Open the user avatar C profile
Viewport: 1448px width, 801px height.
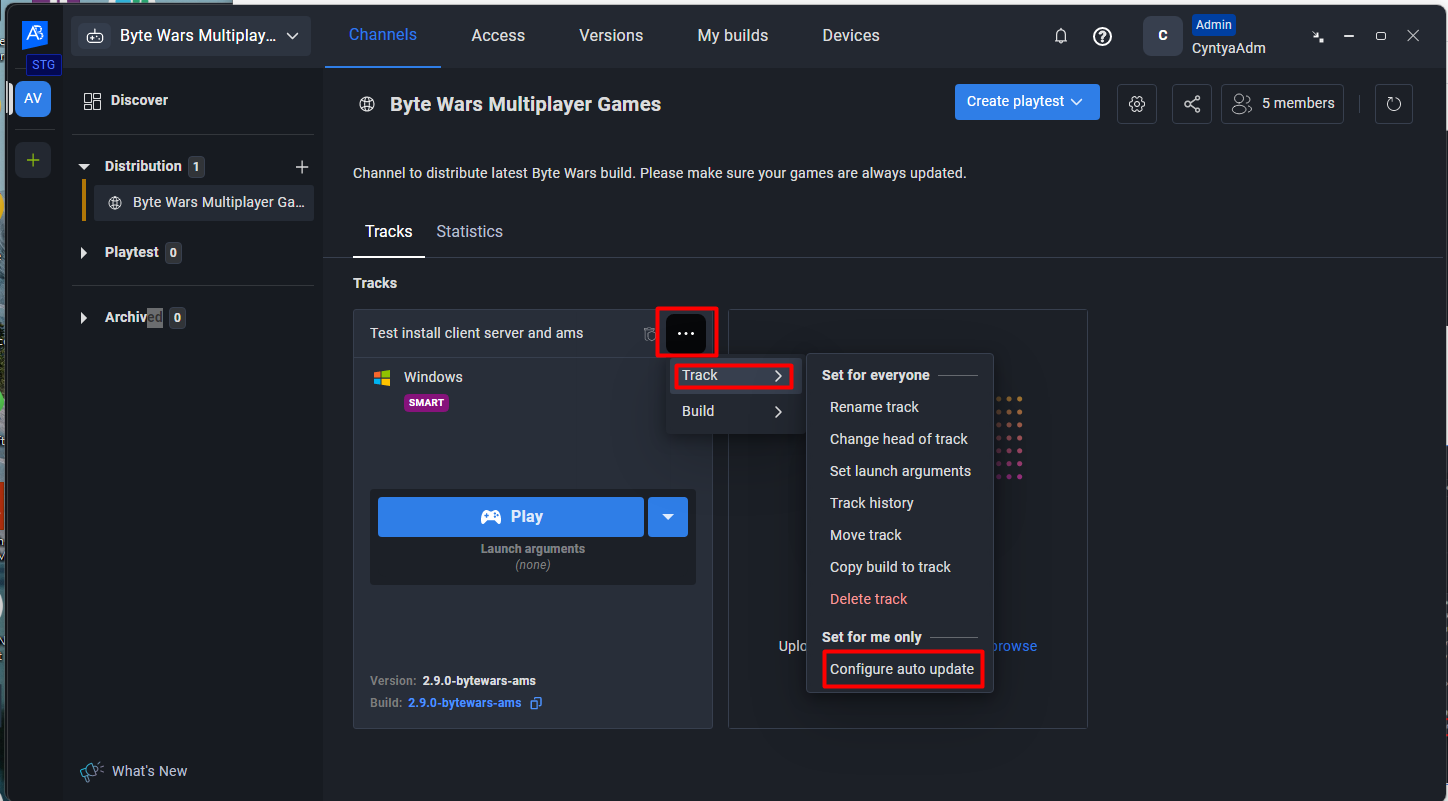[x=1162, y=36]
